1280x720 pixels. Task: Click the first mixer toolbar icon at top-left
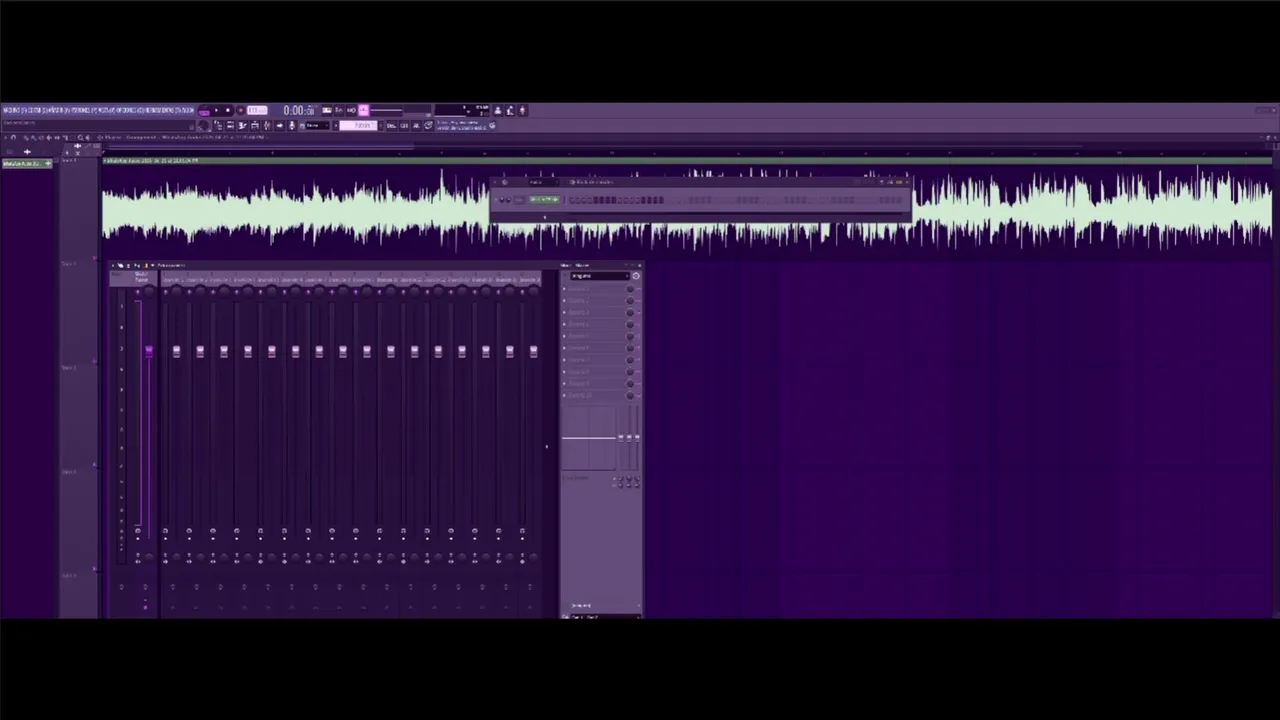[x=113, y=266]
